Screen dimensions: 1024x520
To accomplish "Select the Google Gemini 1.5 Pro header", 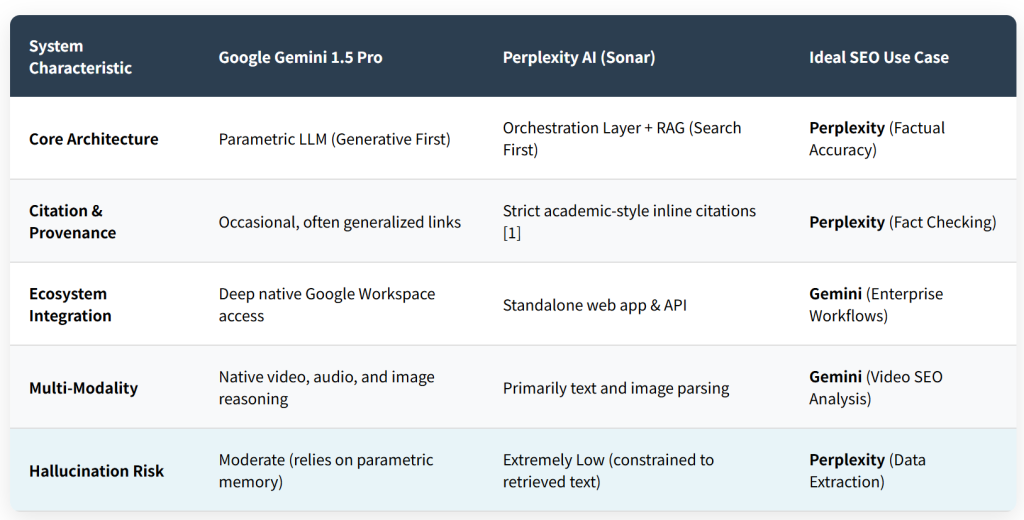I will point(300,57).
